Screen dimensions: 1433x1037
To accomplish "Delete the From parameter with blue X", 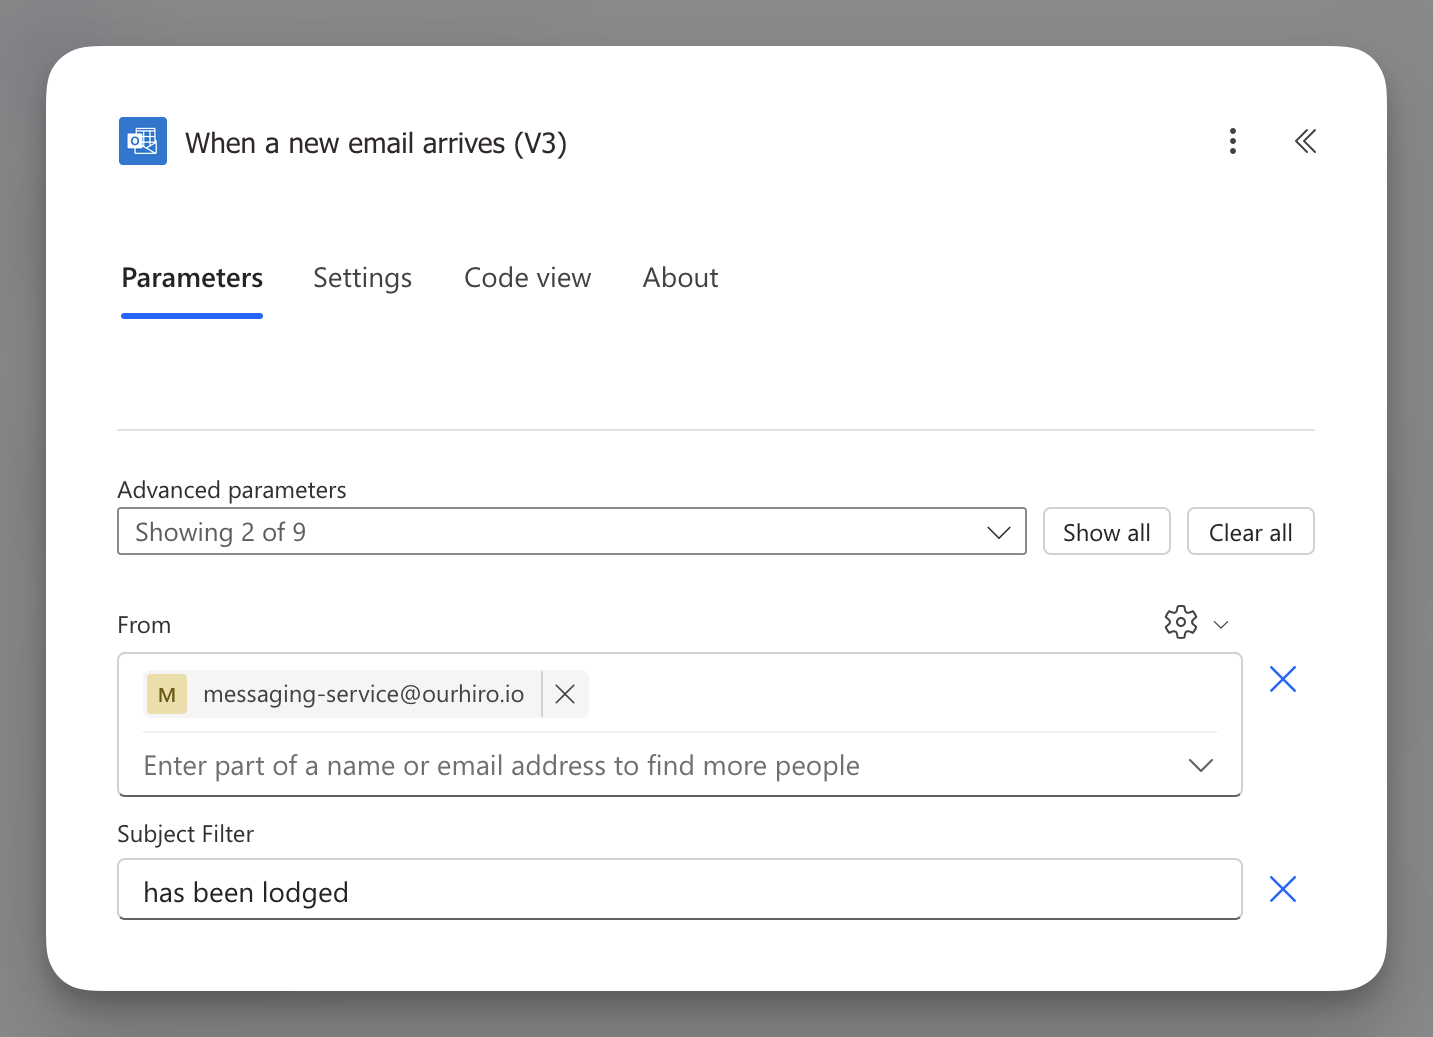I will click(1282, 680).
